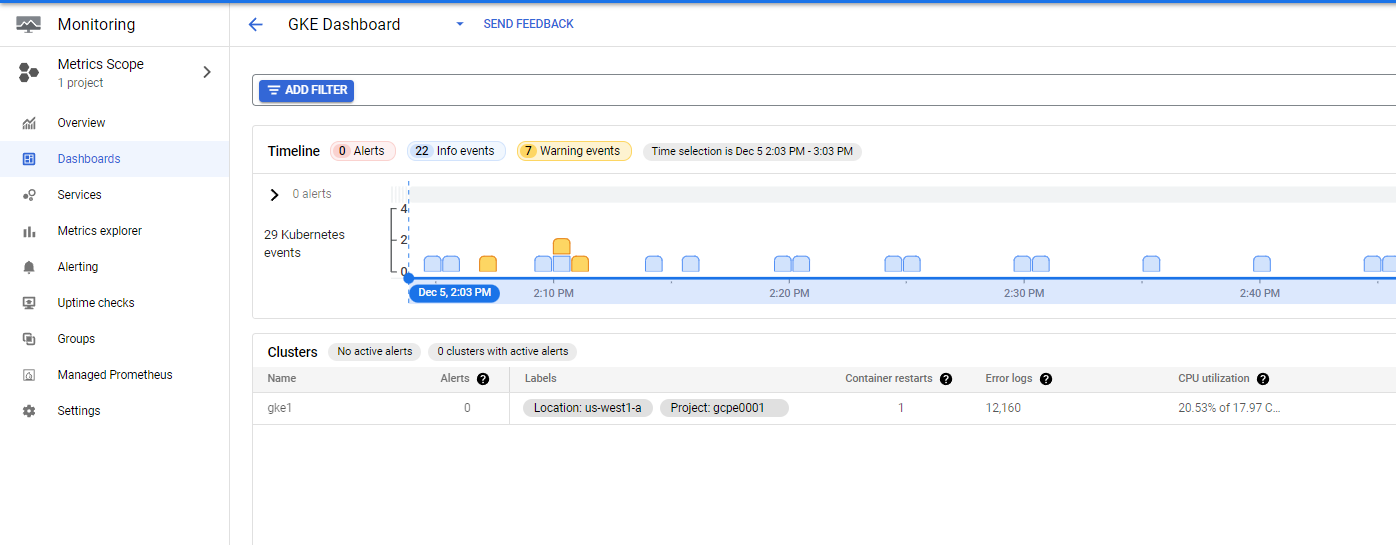Open the gke1 cluster row
Viewport: 1396px width, 545px height.
click(x=824, y=408)
